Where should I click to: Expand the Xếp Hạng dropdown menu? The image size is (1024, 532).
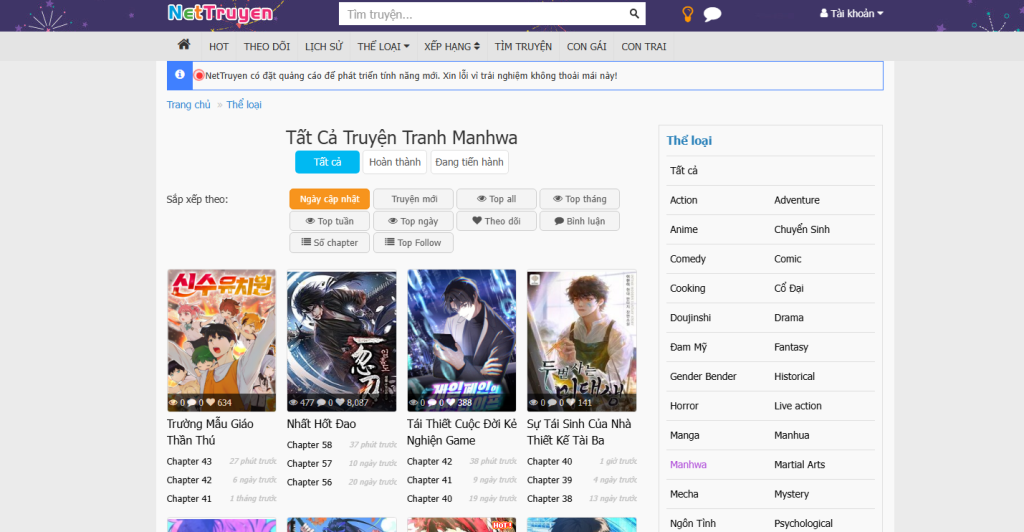coord(451,46)
